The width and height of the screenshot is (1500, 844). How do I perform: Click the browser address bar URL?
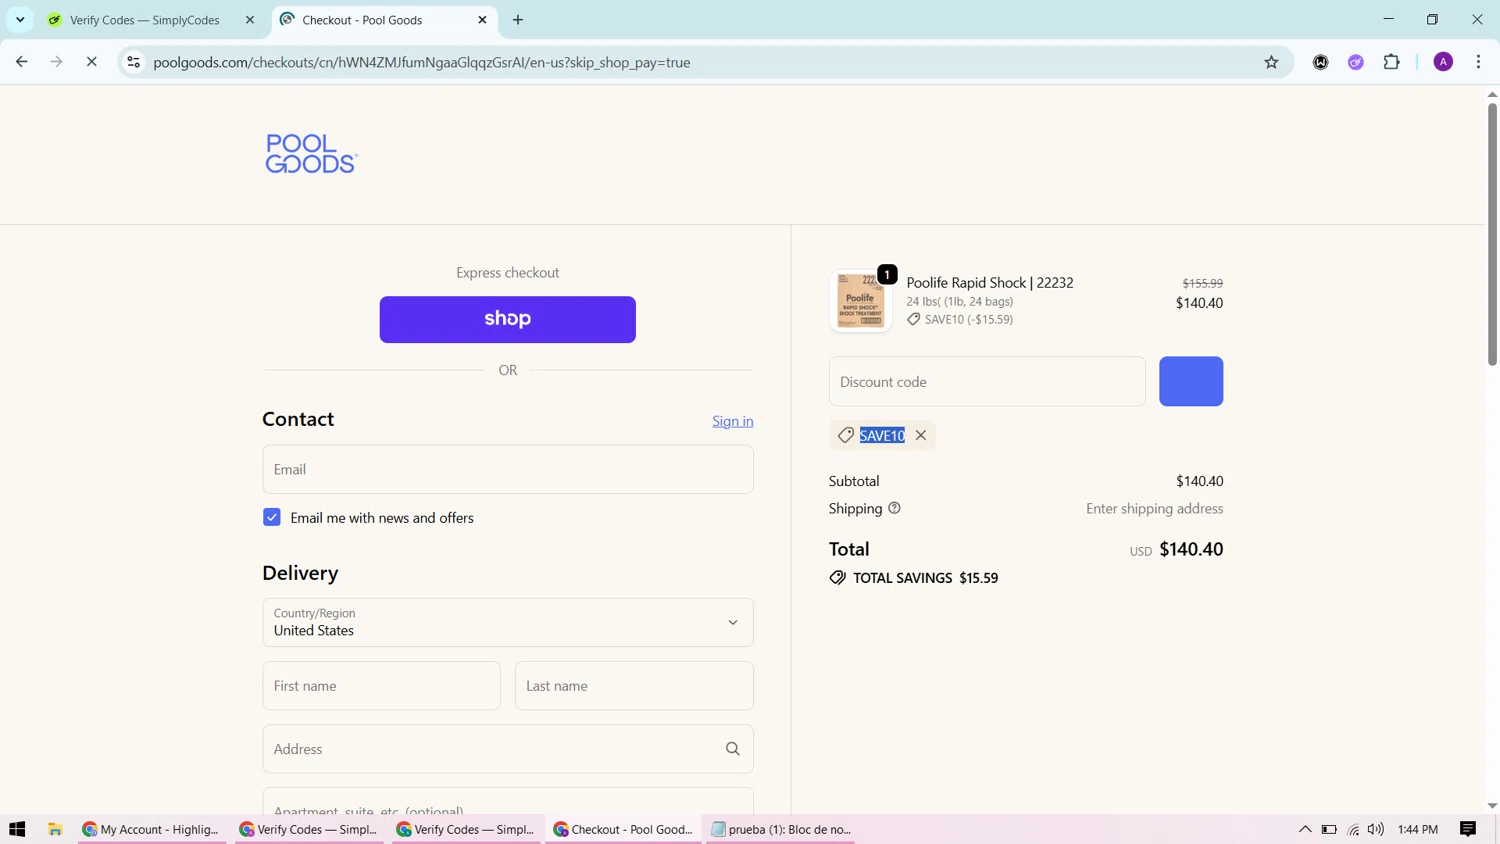[x=422, y=62]
